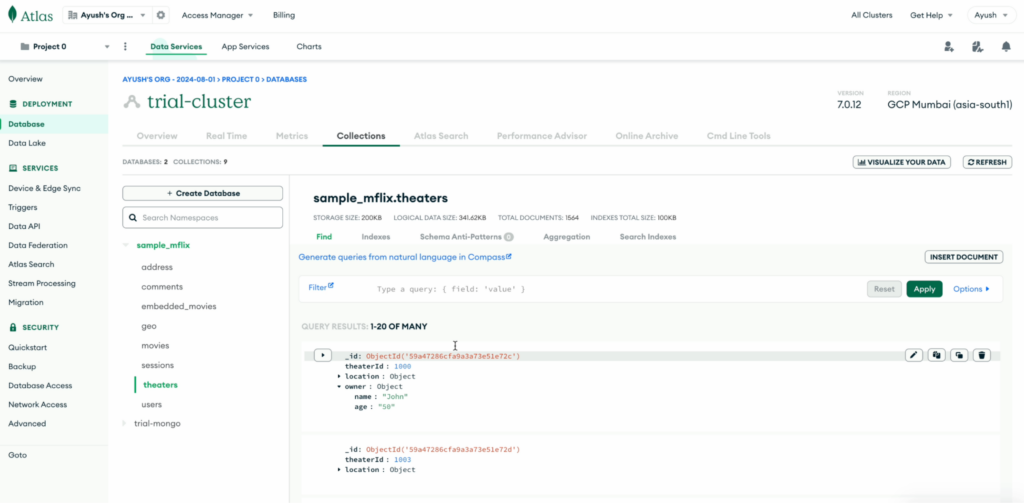
Task: Open the Ayush user menu
Action: pos(991,15)
